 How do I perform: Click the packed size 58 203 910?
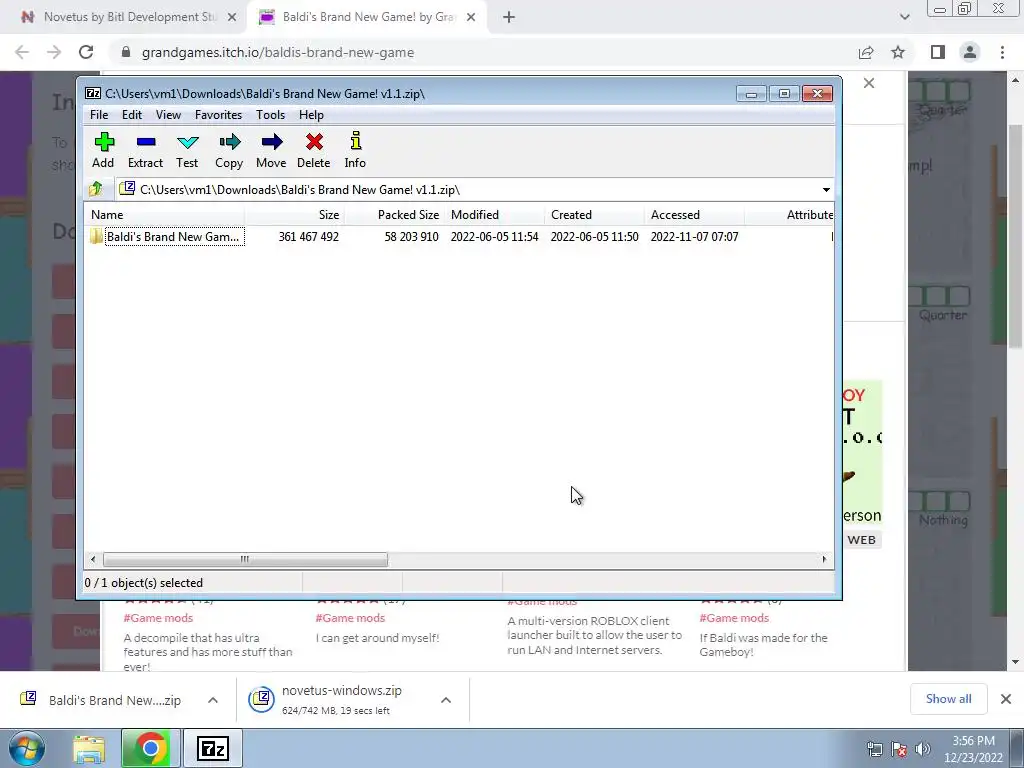click(x=411, y=236)
